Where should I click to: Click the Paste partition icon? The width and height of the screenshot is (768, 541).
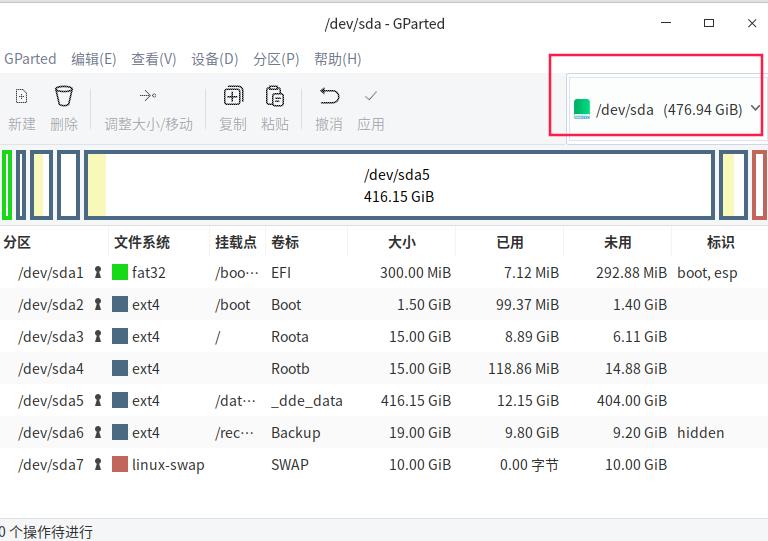point(275,96)
